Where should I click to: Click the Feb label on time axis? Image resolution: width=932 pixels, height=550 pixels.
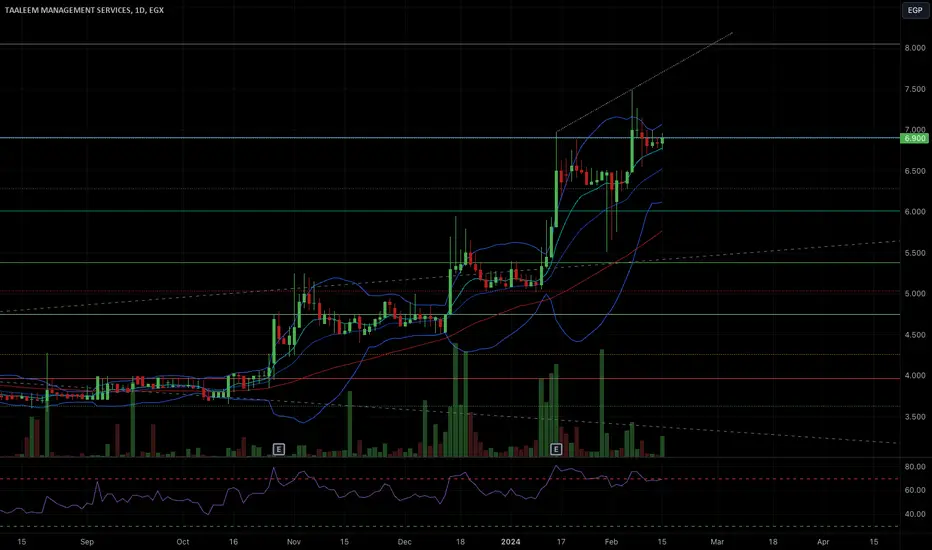(x=611, y=542)
